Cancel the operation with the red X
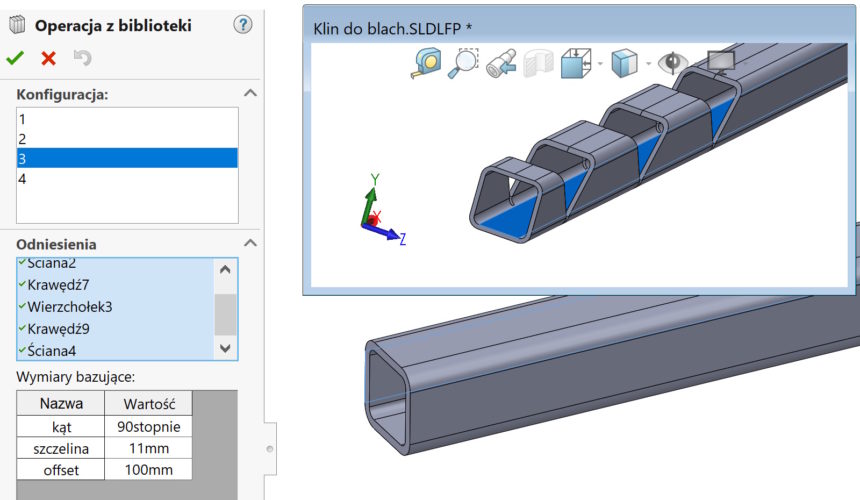Image resolution: width=860 pixels, height=500 pixels. pyautogui.click(x=48, y=59)
